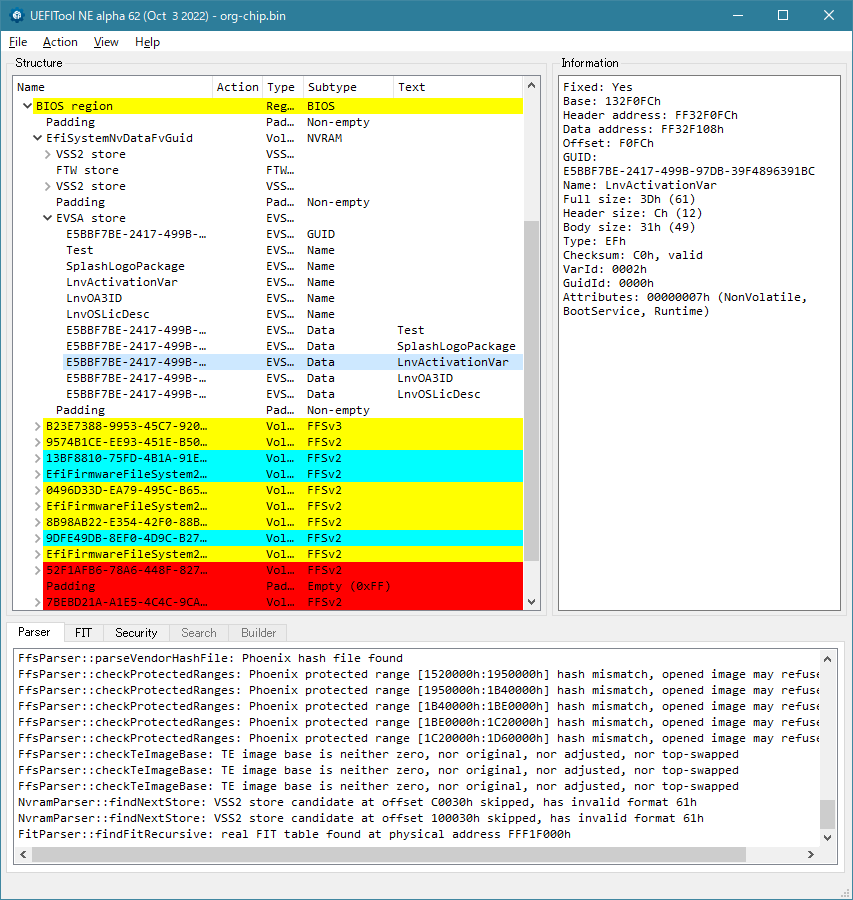This screenshot has width=853, height=900.
Task: Click the Phoenix hash file found log line
Action: 211,658
